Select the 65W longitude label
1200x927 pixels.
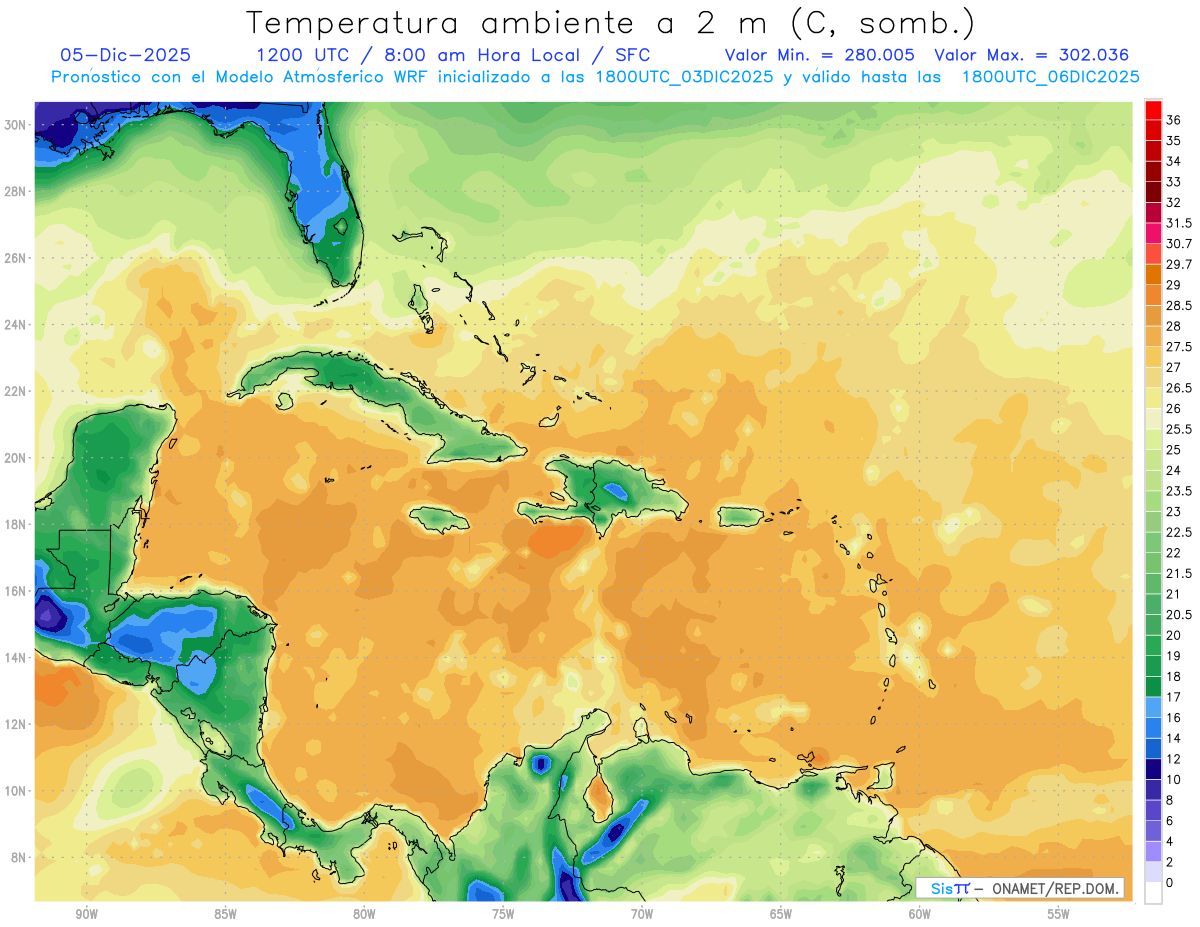(781, 915)
